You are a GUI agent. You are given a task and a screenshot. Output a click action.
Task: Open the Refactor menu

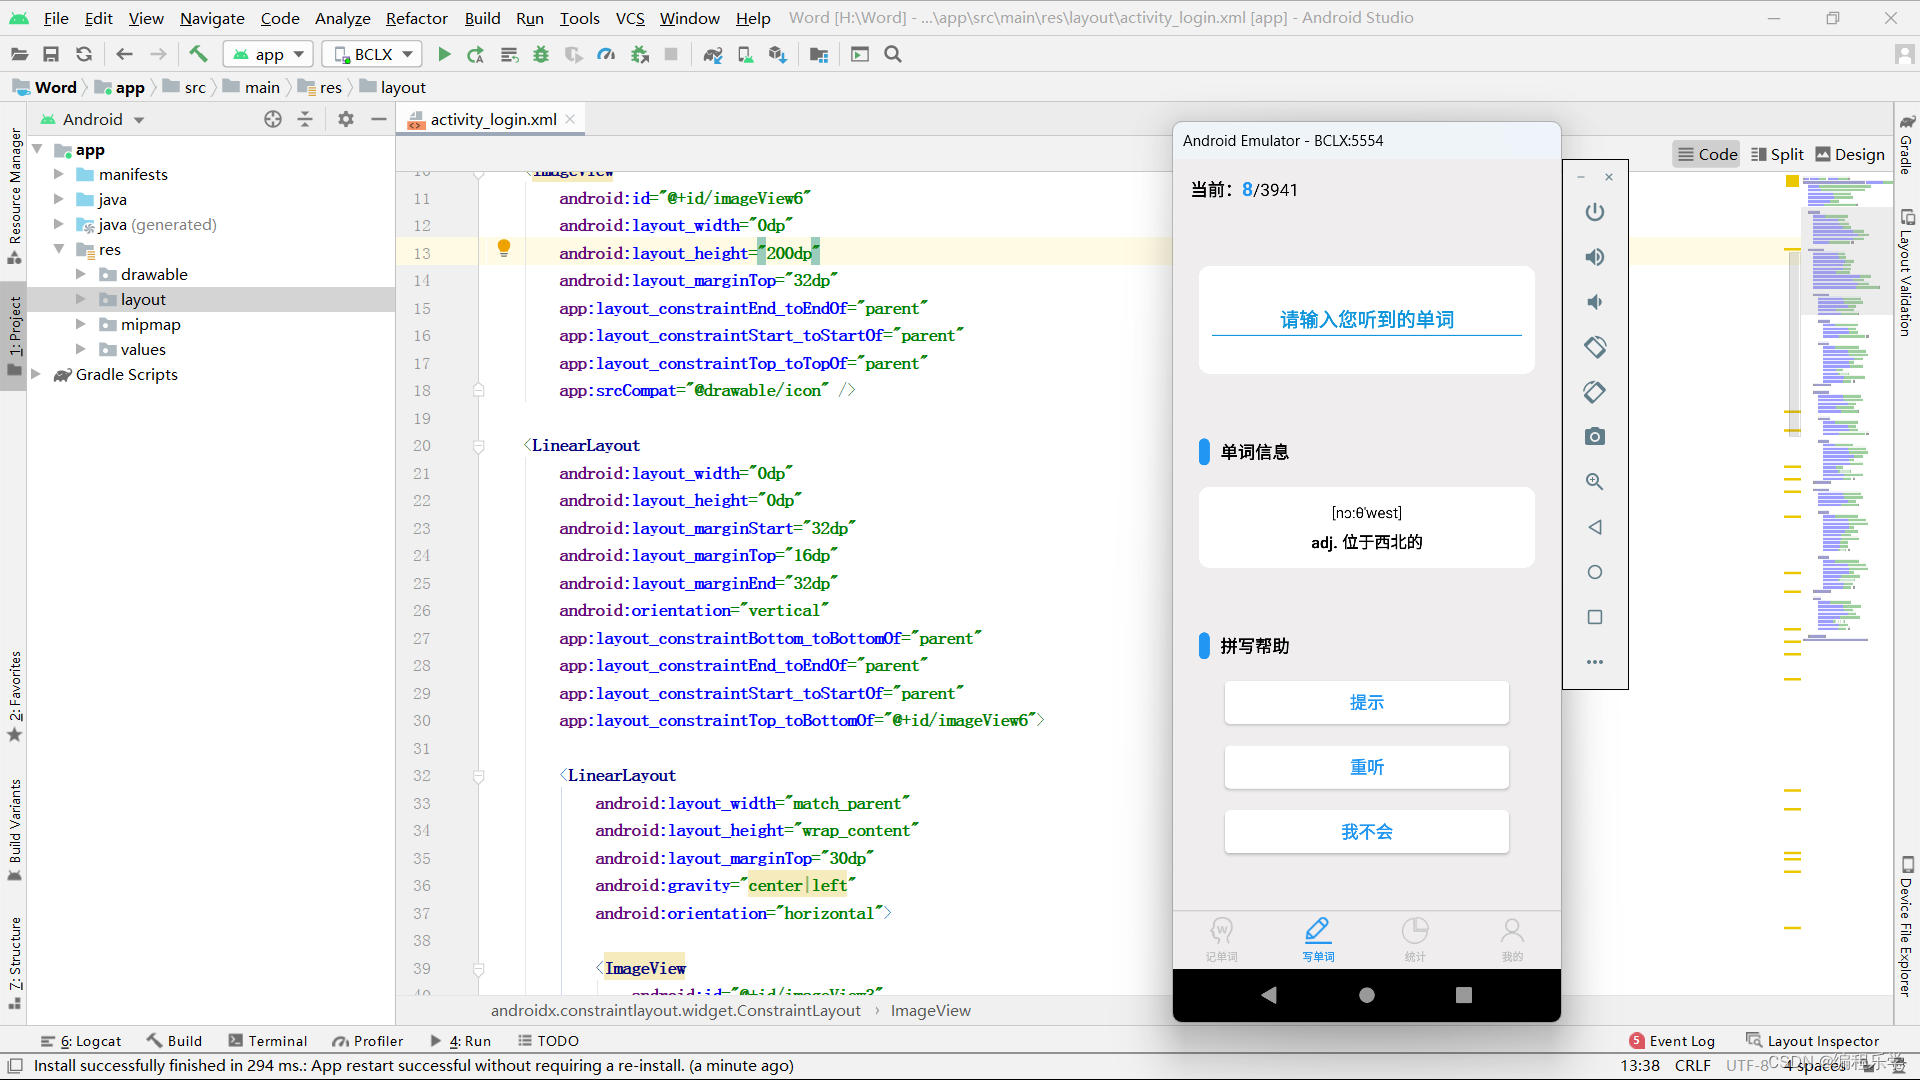[x=416, y=18]
